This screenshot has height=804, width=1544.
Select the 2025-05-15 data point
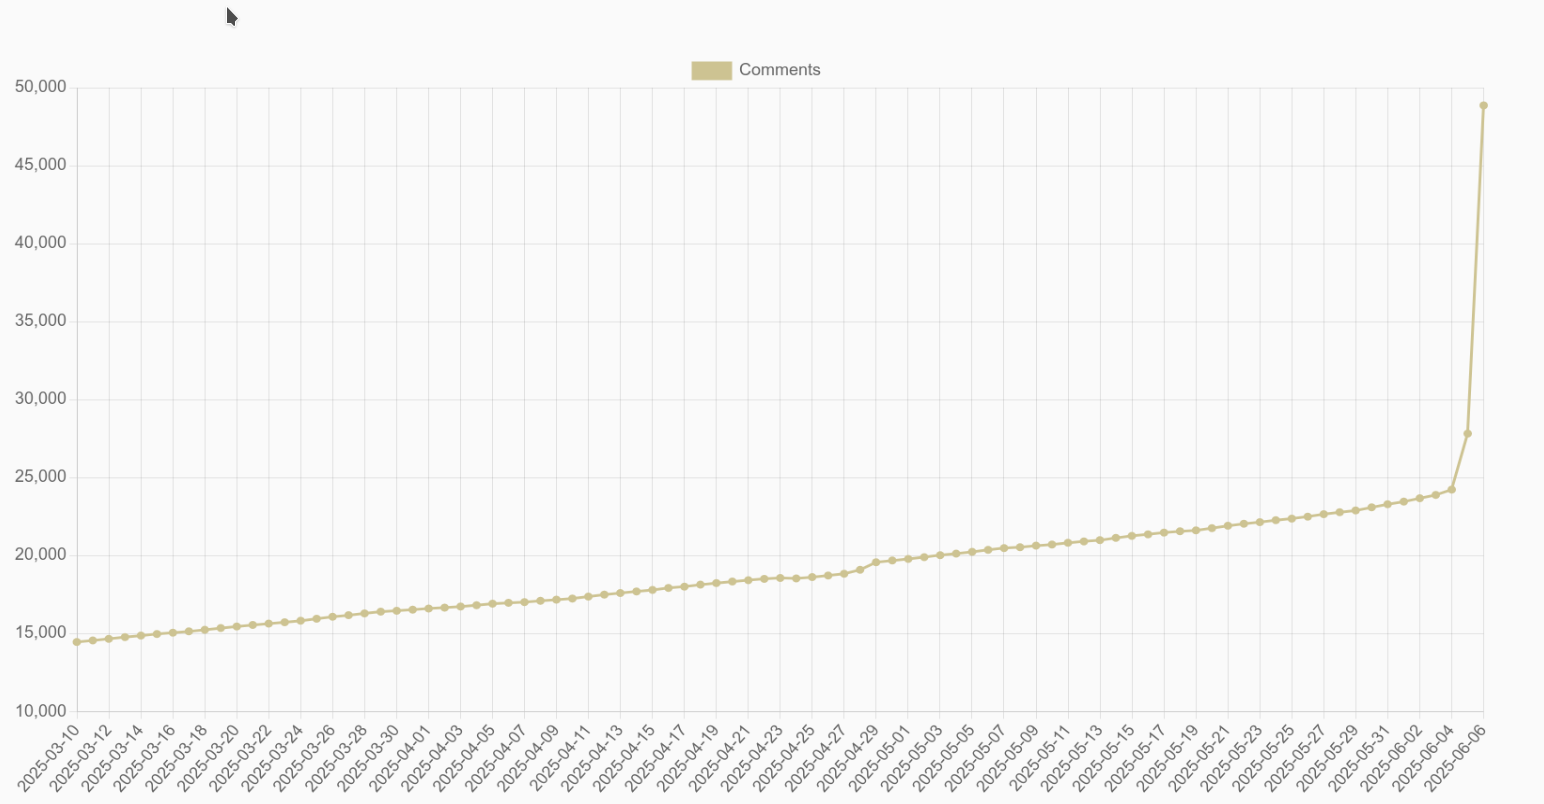1132,536
